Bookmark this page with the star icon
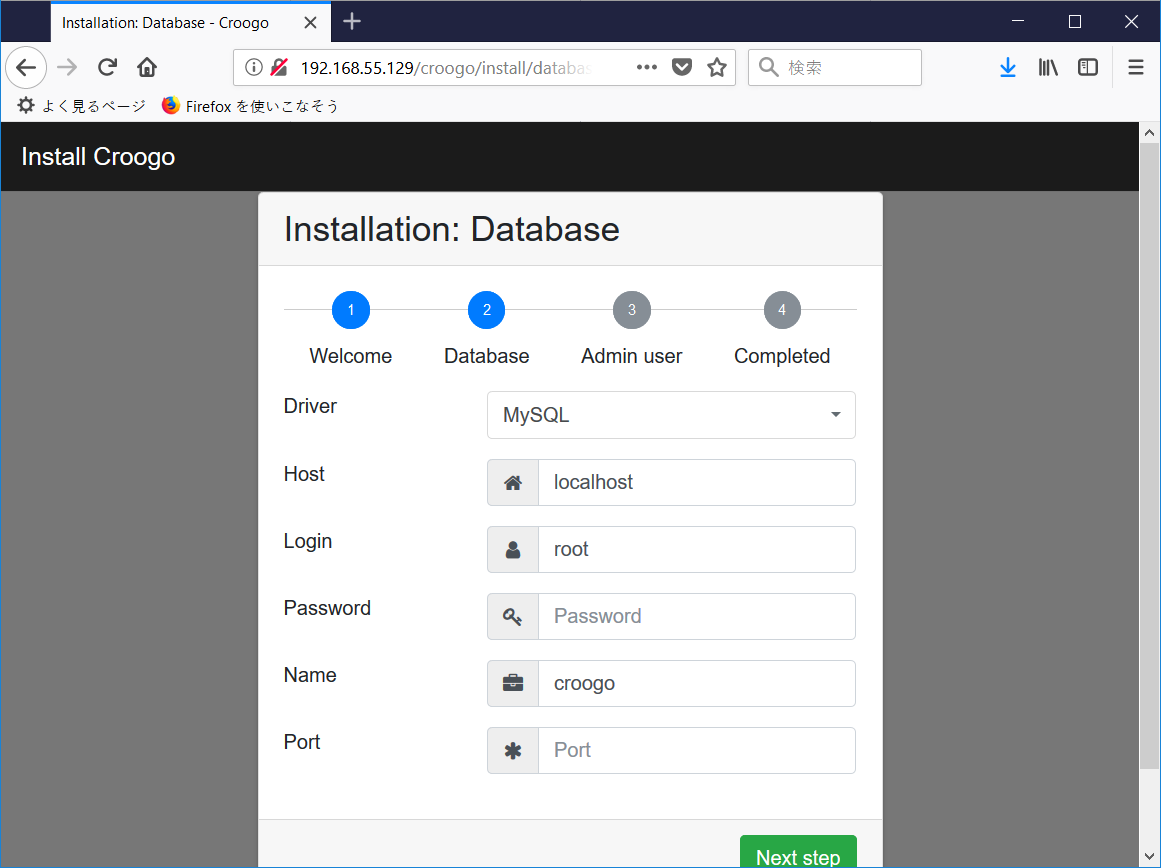1161x868 pixels. 716,67
